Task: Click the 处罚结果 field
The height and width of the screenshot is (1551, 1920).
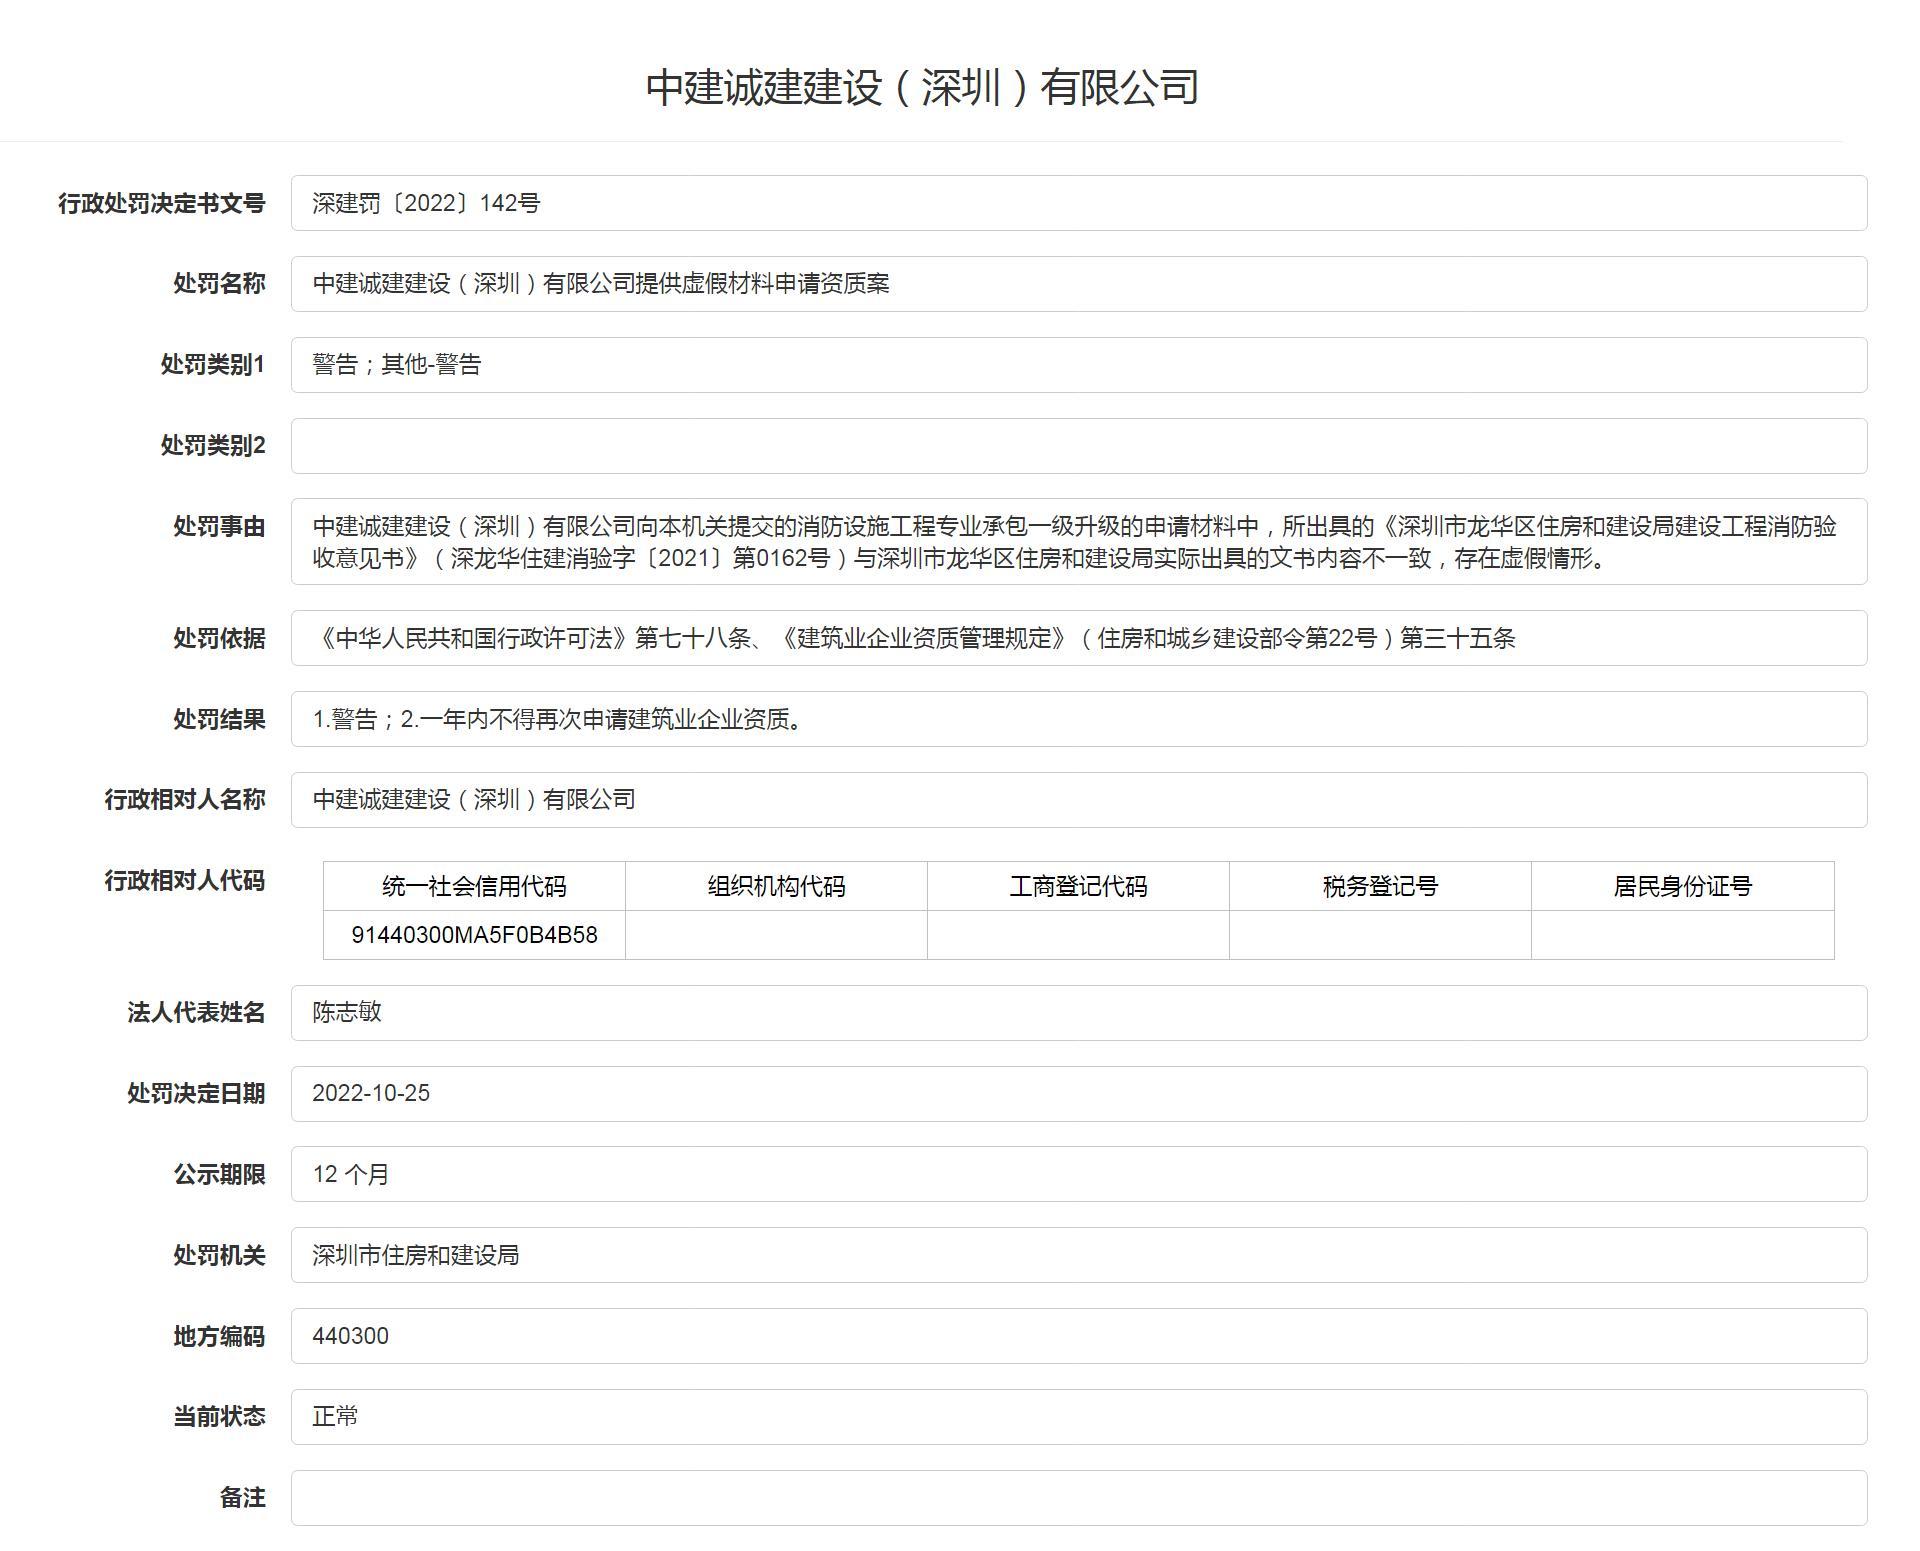Action: click(1079, 719)
